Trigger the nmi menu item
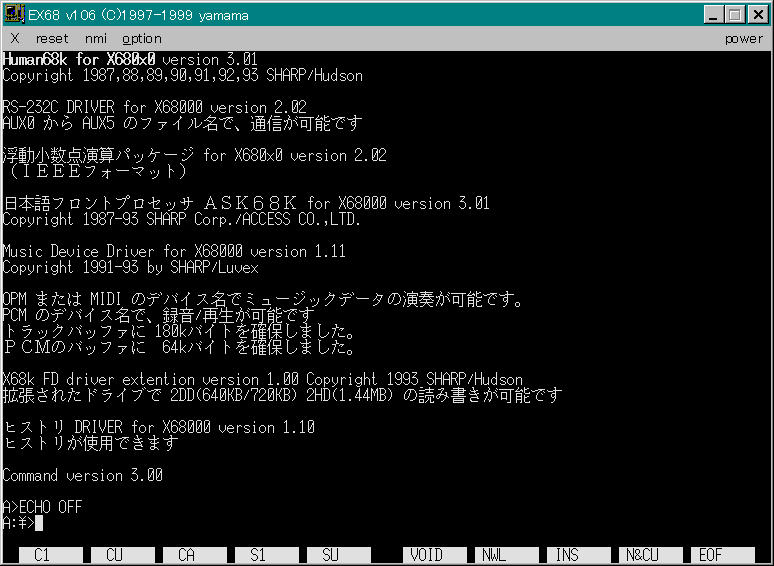Image resolution: width=774 pixels, height=566 pixels. pos(94,39)
